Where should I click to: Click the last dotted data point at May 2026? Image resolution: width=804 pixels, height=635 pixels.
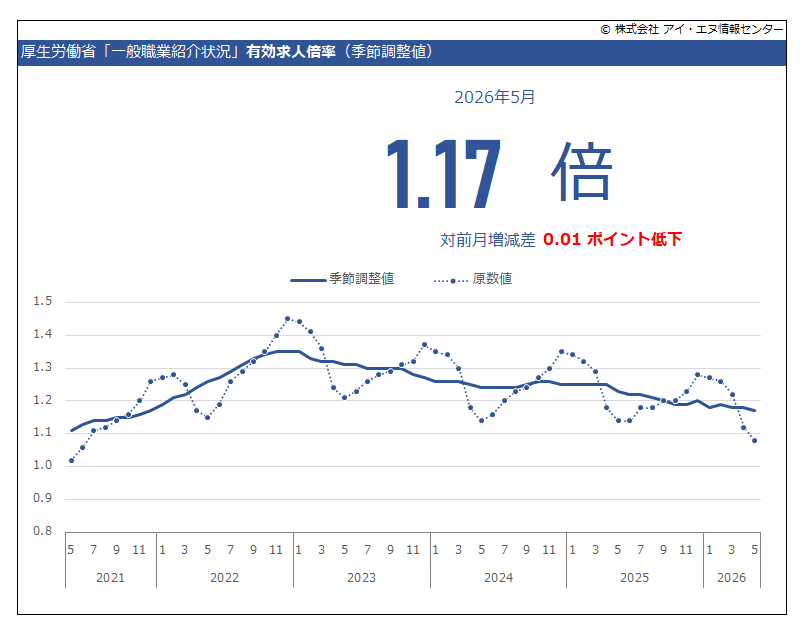[755, 441]
